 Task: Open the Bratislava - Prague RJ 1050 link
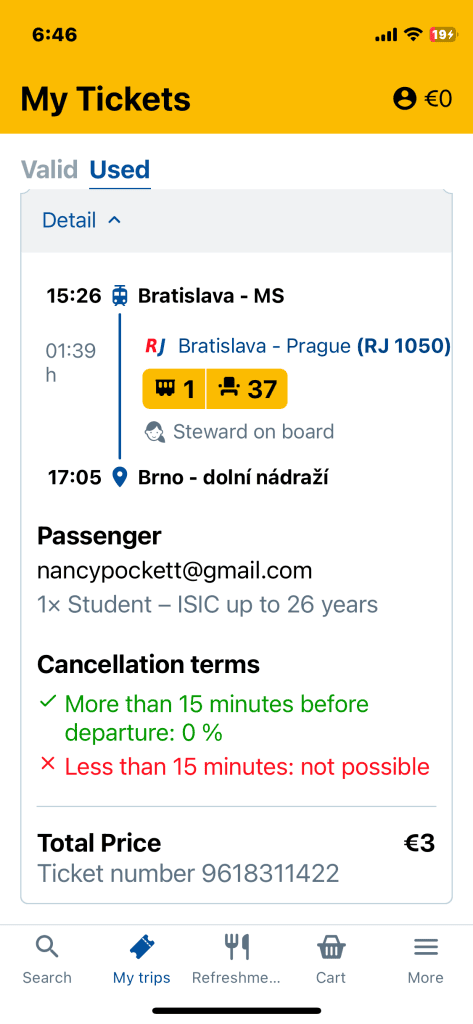coord(314,345)
